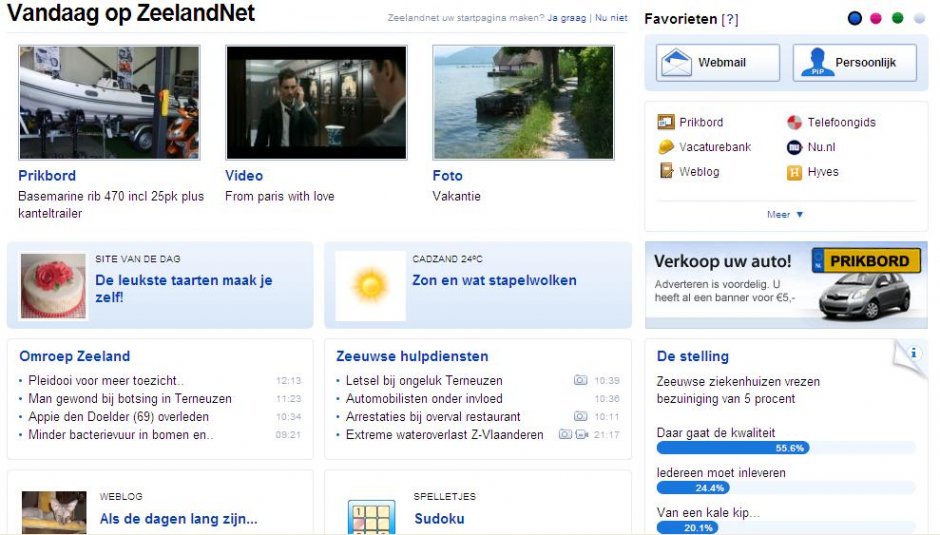Open Favorieten help question mark

click(730, 19)
